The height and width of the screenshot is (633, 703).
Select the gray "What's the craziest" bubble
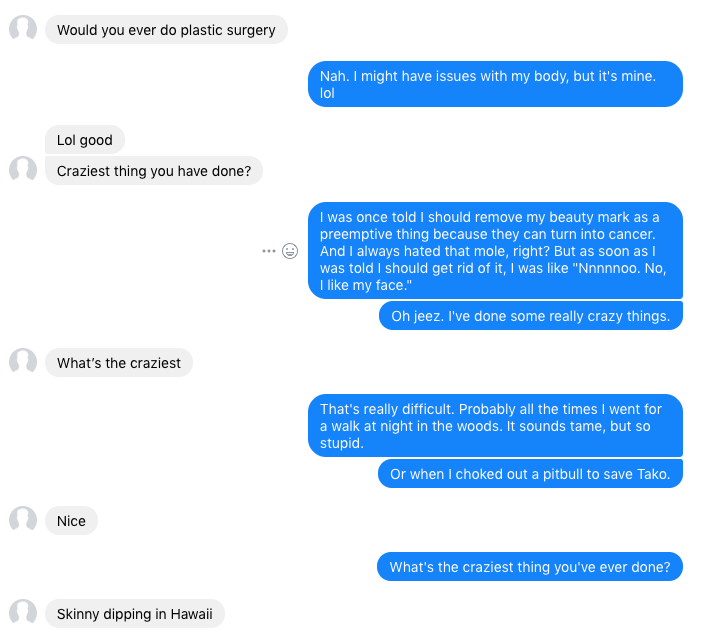pyautogui.click(x=119, y=363)
